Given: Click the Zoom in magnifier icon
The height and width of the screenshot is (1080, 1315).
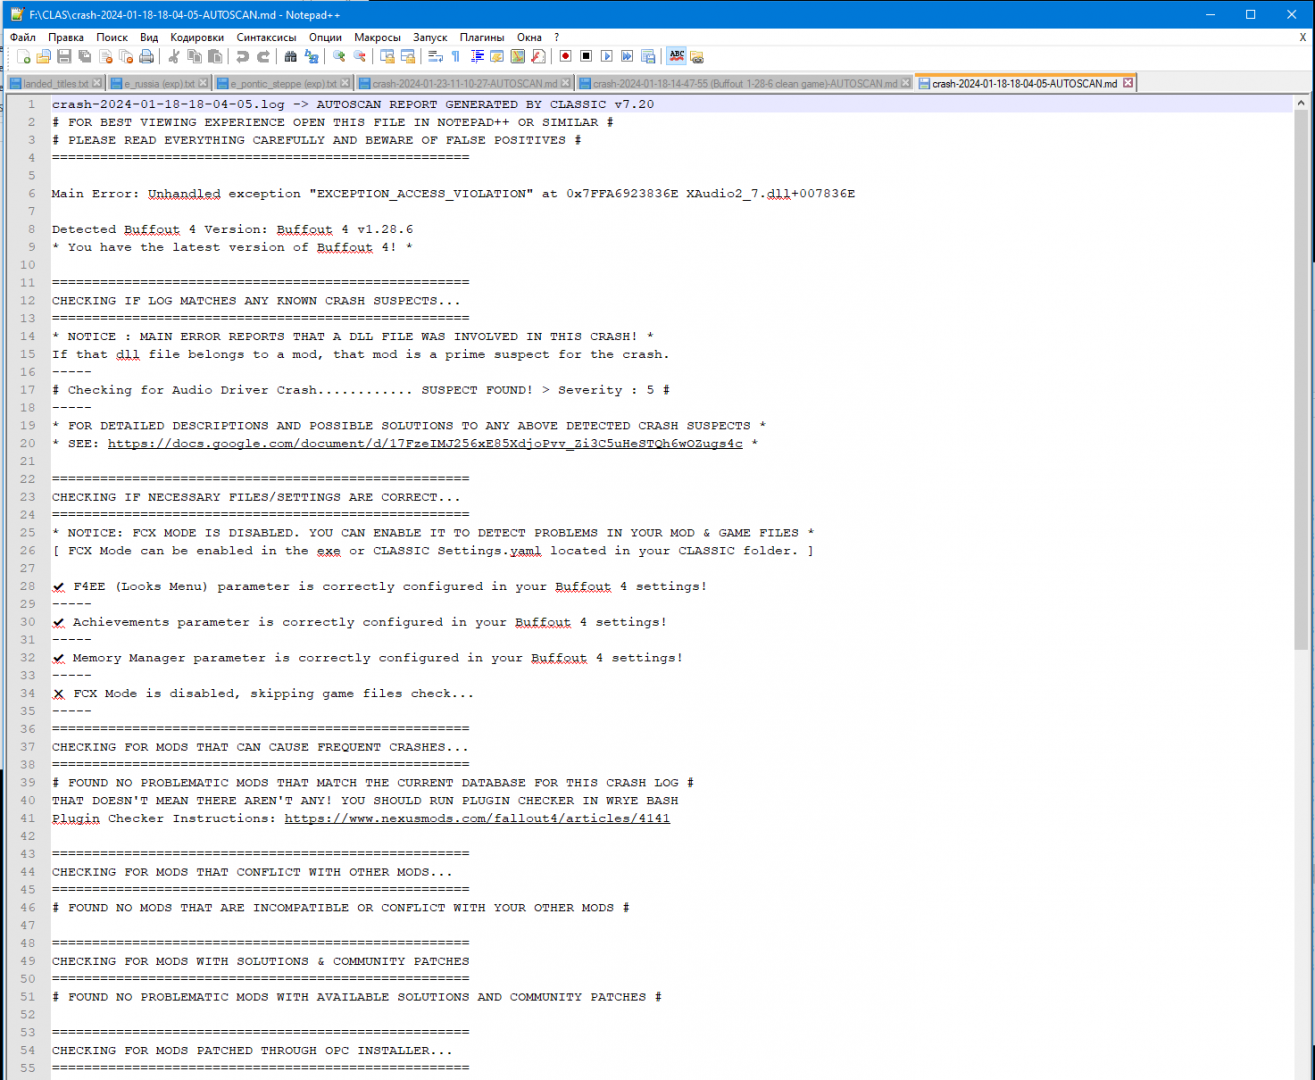Looking at the screenshot, I should coord(339,57).
